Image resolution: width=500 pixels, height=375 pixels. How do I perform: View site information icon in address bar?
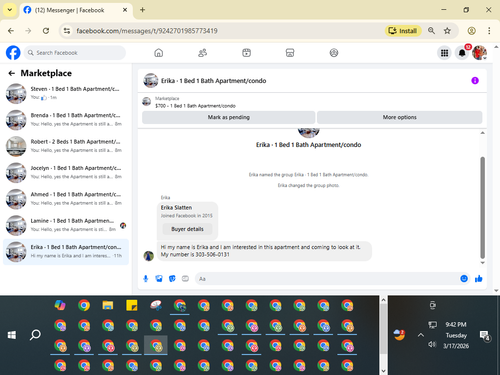pos(67,31)
